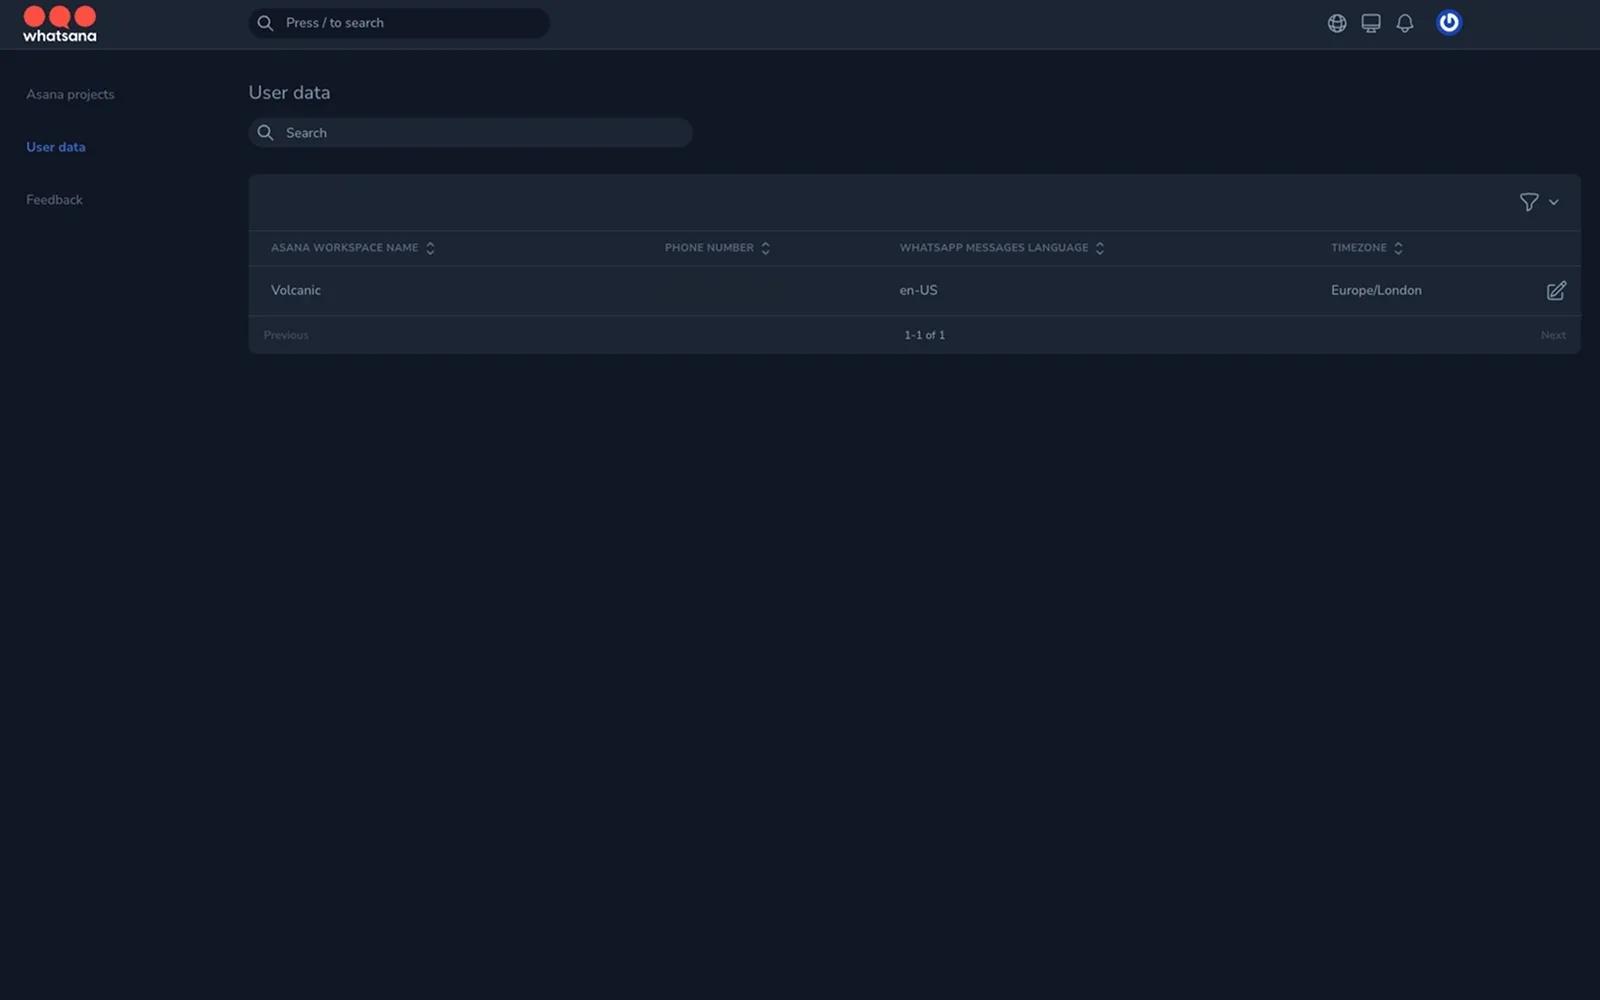Edit the Volcanic row via pencil icon
Viewport: 1600px width, 1000px height.
tap(1556, 291)
